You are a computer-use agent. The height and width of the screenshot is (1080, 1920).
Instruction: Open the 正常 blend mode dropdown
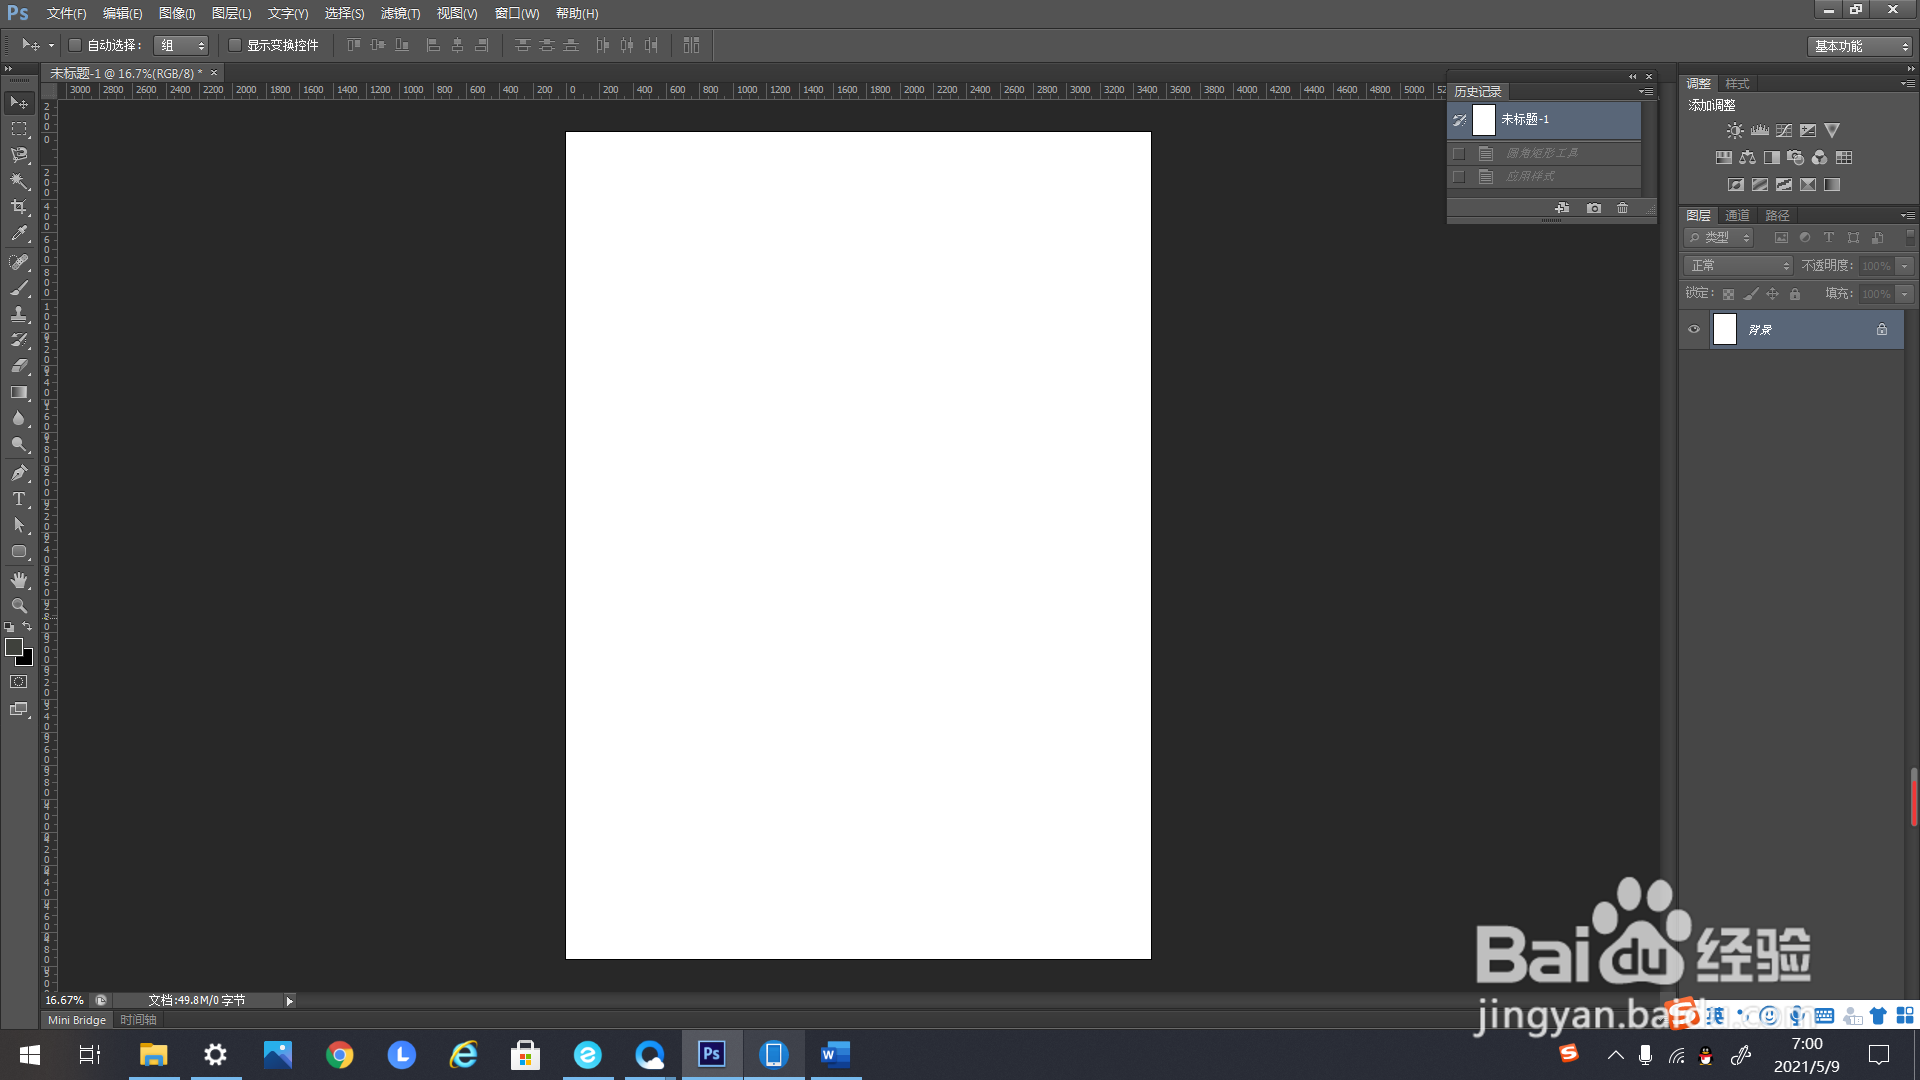(1739, 266)
